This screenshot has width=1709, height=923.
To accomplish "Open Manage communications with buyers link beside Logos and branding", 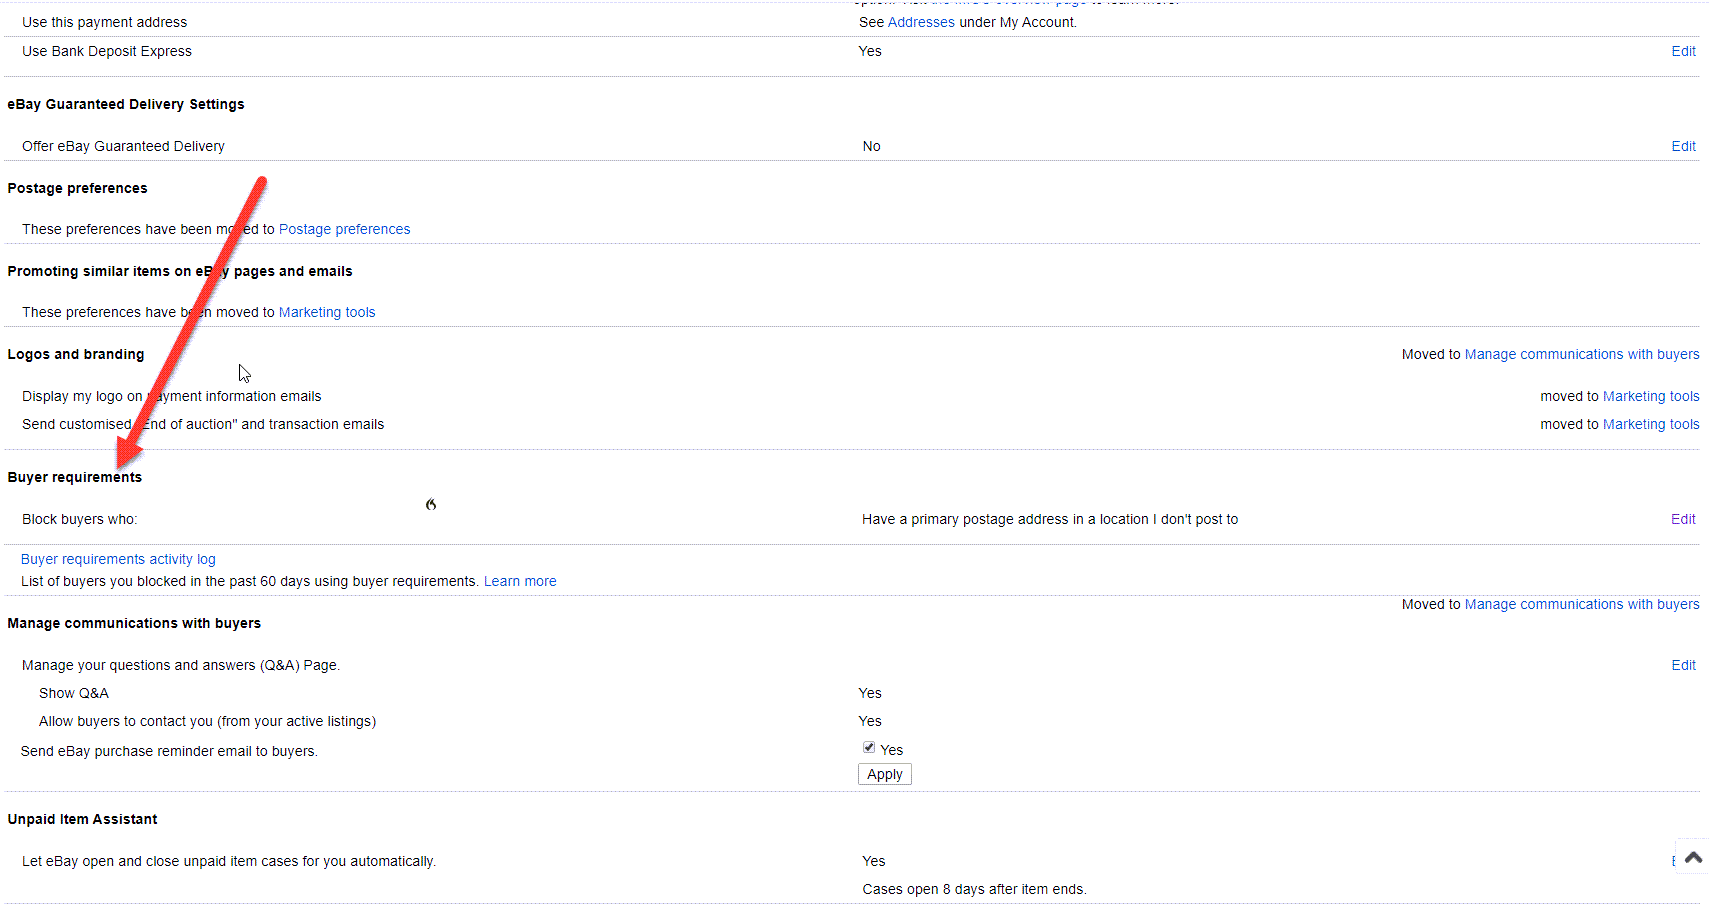I will (x=1582, y=354).
